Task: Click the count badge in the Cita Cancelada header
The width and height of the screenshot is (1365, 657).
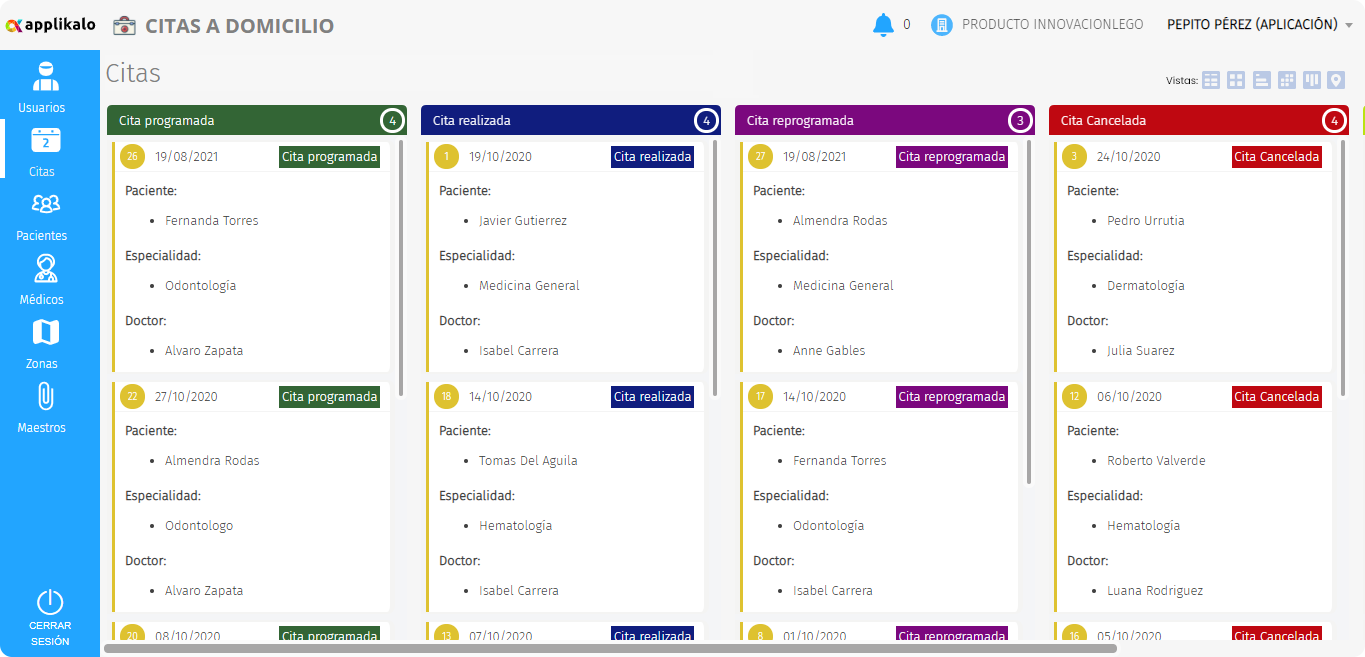Action: (x=1334, y=121)
